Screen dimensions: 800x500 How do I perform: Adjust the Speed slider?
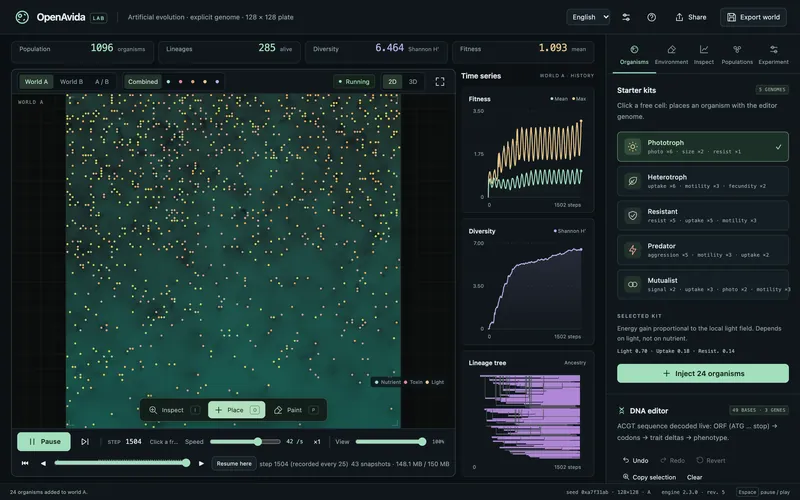[245, 442]
